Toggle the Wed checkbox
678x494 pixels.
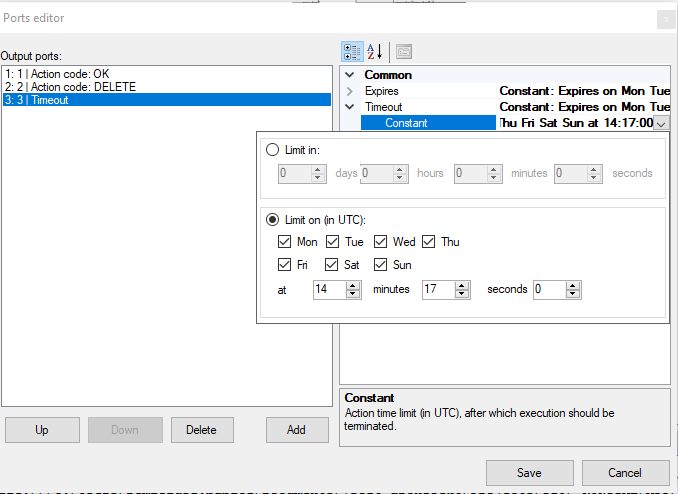point(380,241)
